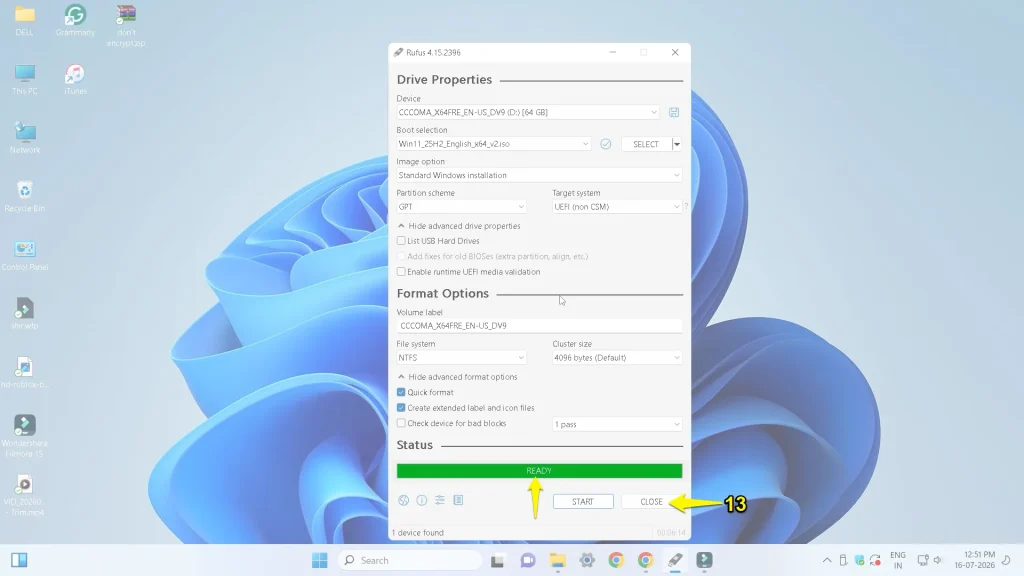Click the START button
1024x576 pixels.
583,502
